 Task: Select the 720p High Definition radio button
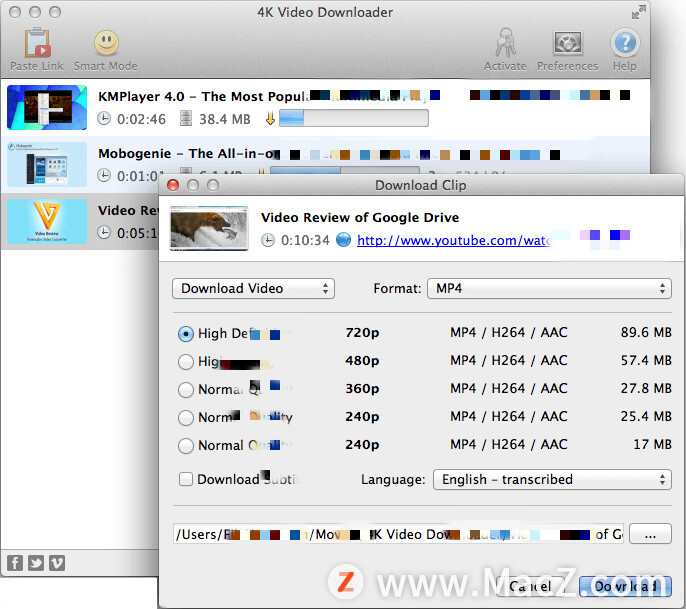(x=186, y=334)
